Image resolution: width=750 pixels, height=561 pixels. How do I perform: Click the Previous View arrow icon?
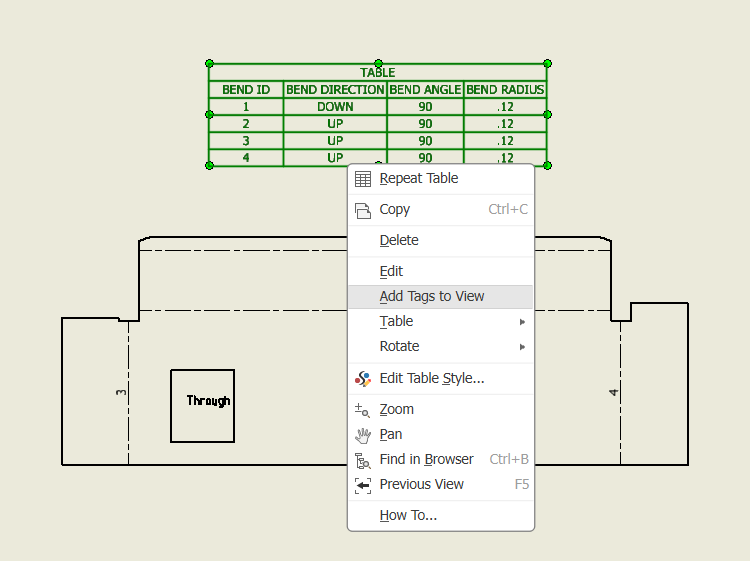coord(363,485)
